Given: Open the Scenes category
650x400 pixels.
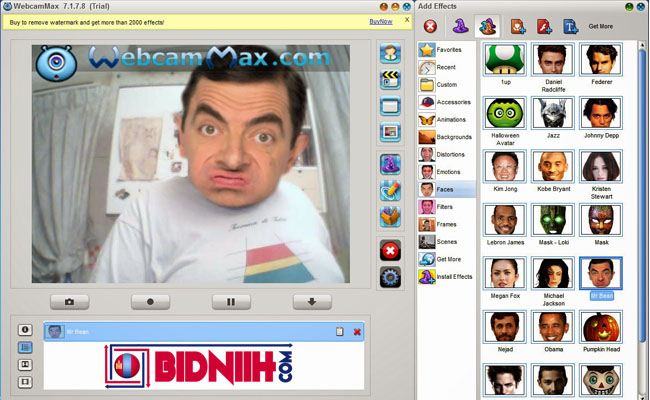Looking at the screenshot, I should (446, 242).
